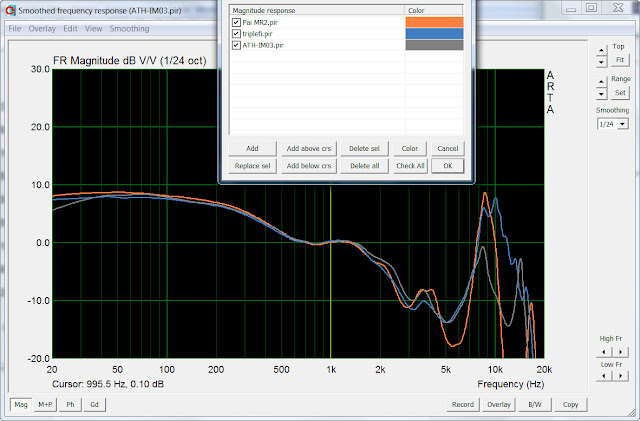The width and height of the screenshot is (640, 421).
Task: Click the Add above crs button
Action: point(309,149)
